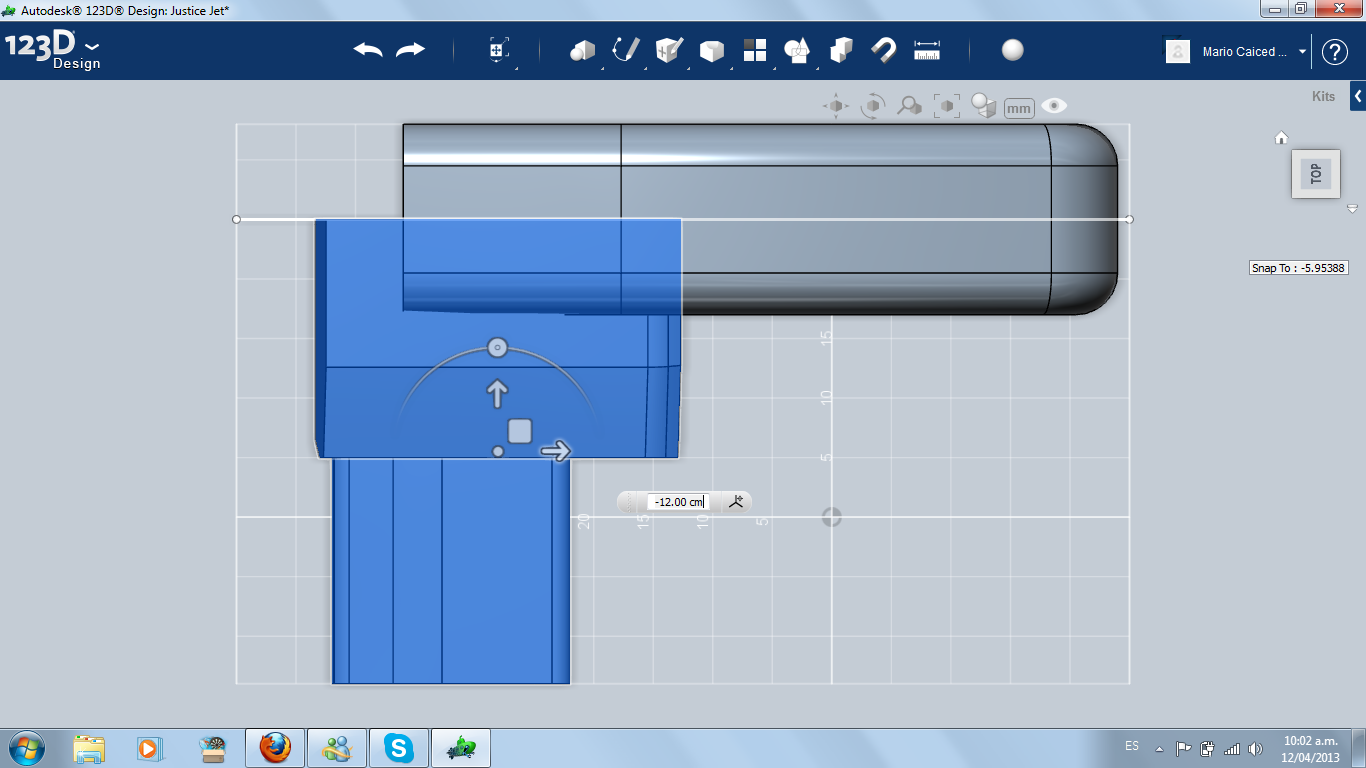Image resolution: width=1366 pixels, height=768 pixels.
Task: Open Windows Live Messenger from the taskbar
Action: 337,748
